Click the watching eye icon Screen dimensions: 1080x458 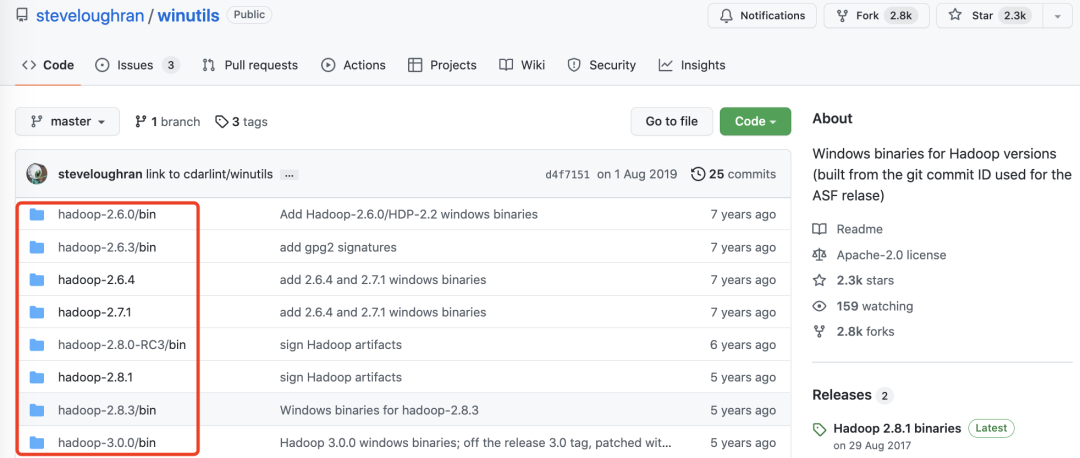point(820,306)
